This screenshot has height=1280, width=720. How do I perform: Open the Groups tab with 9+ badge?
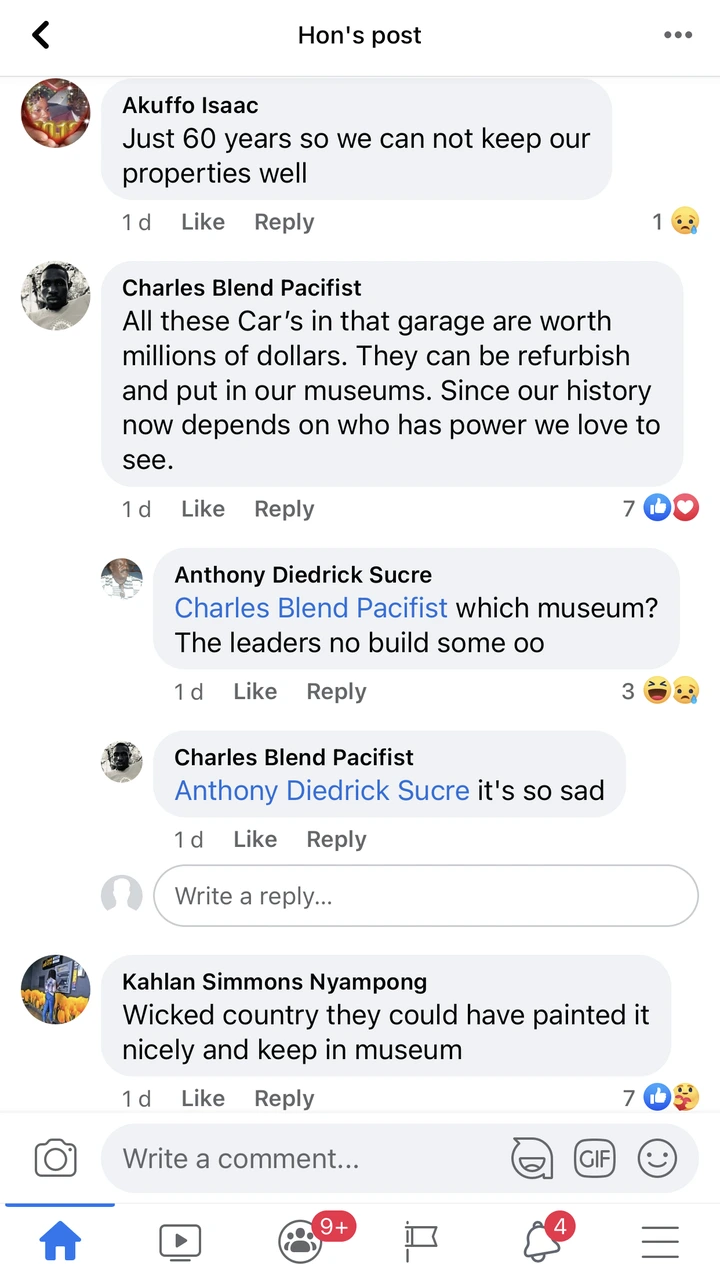[x=300, y=1242]
